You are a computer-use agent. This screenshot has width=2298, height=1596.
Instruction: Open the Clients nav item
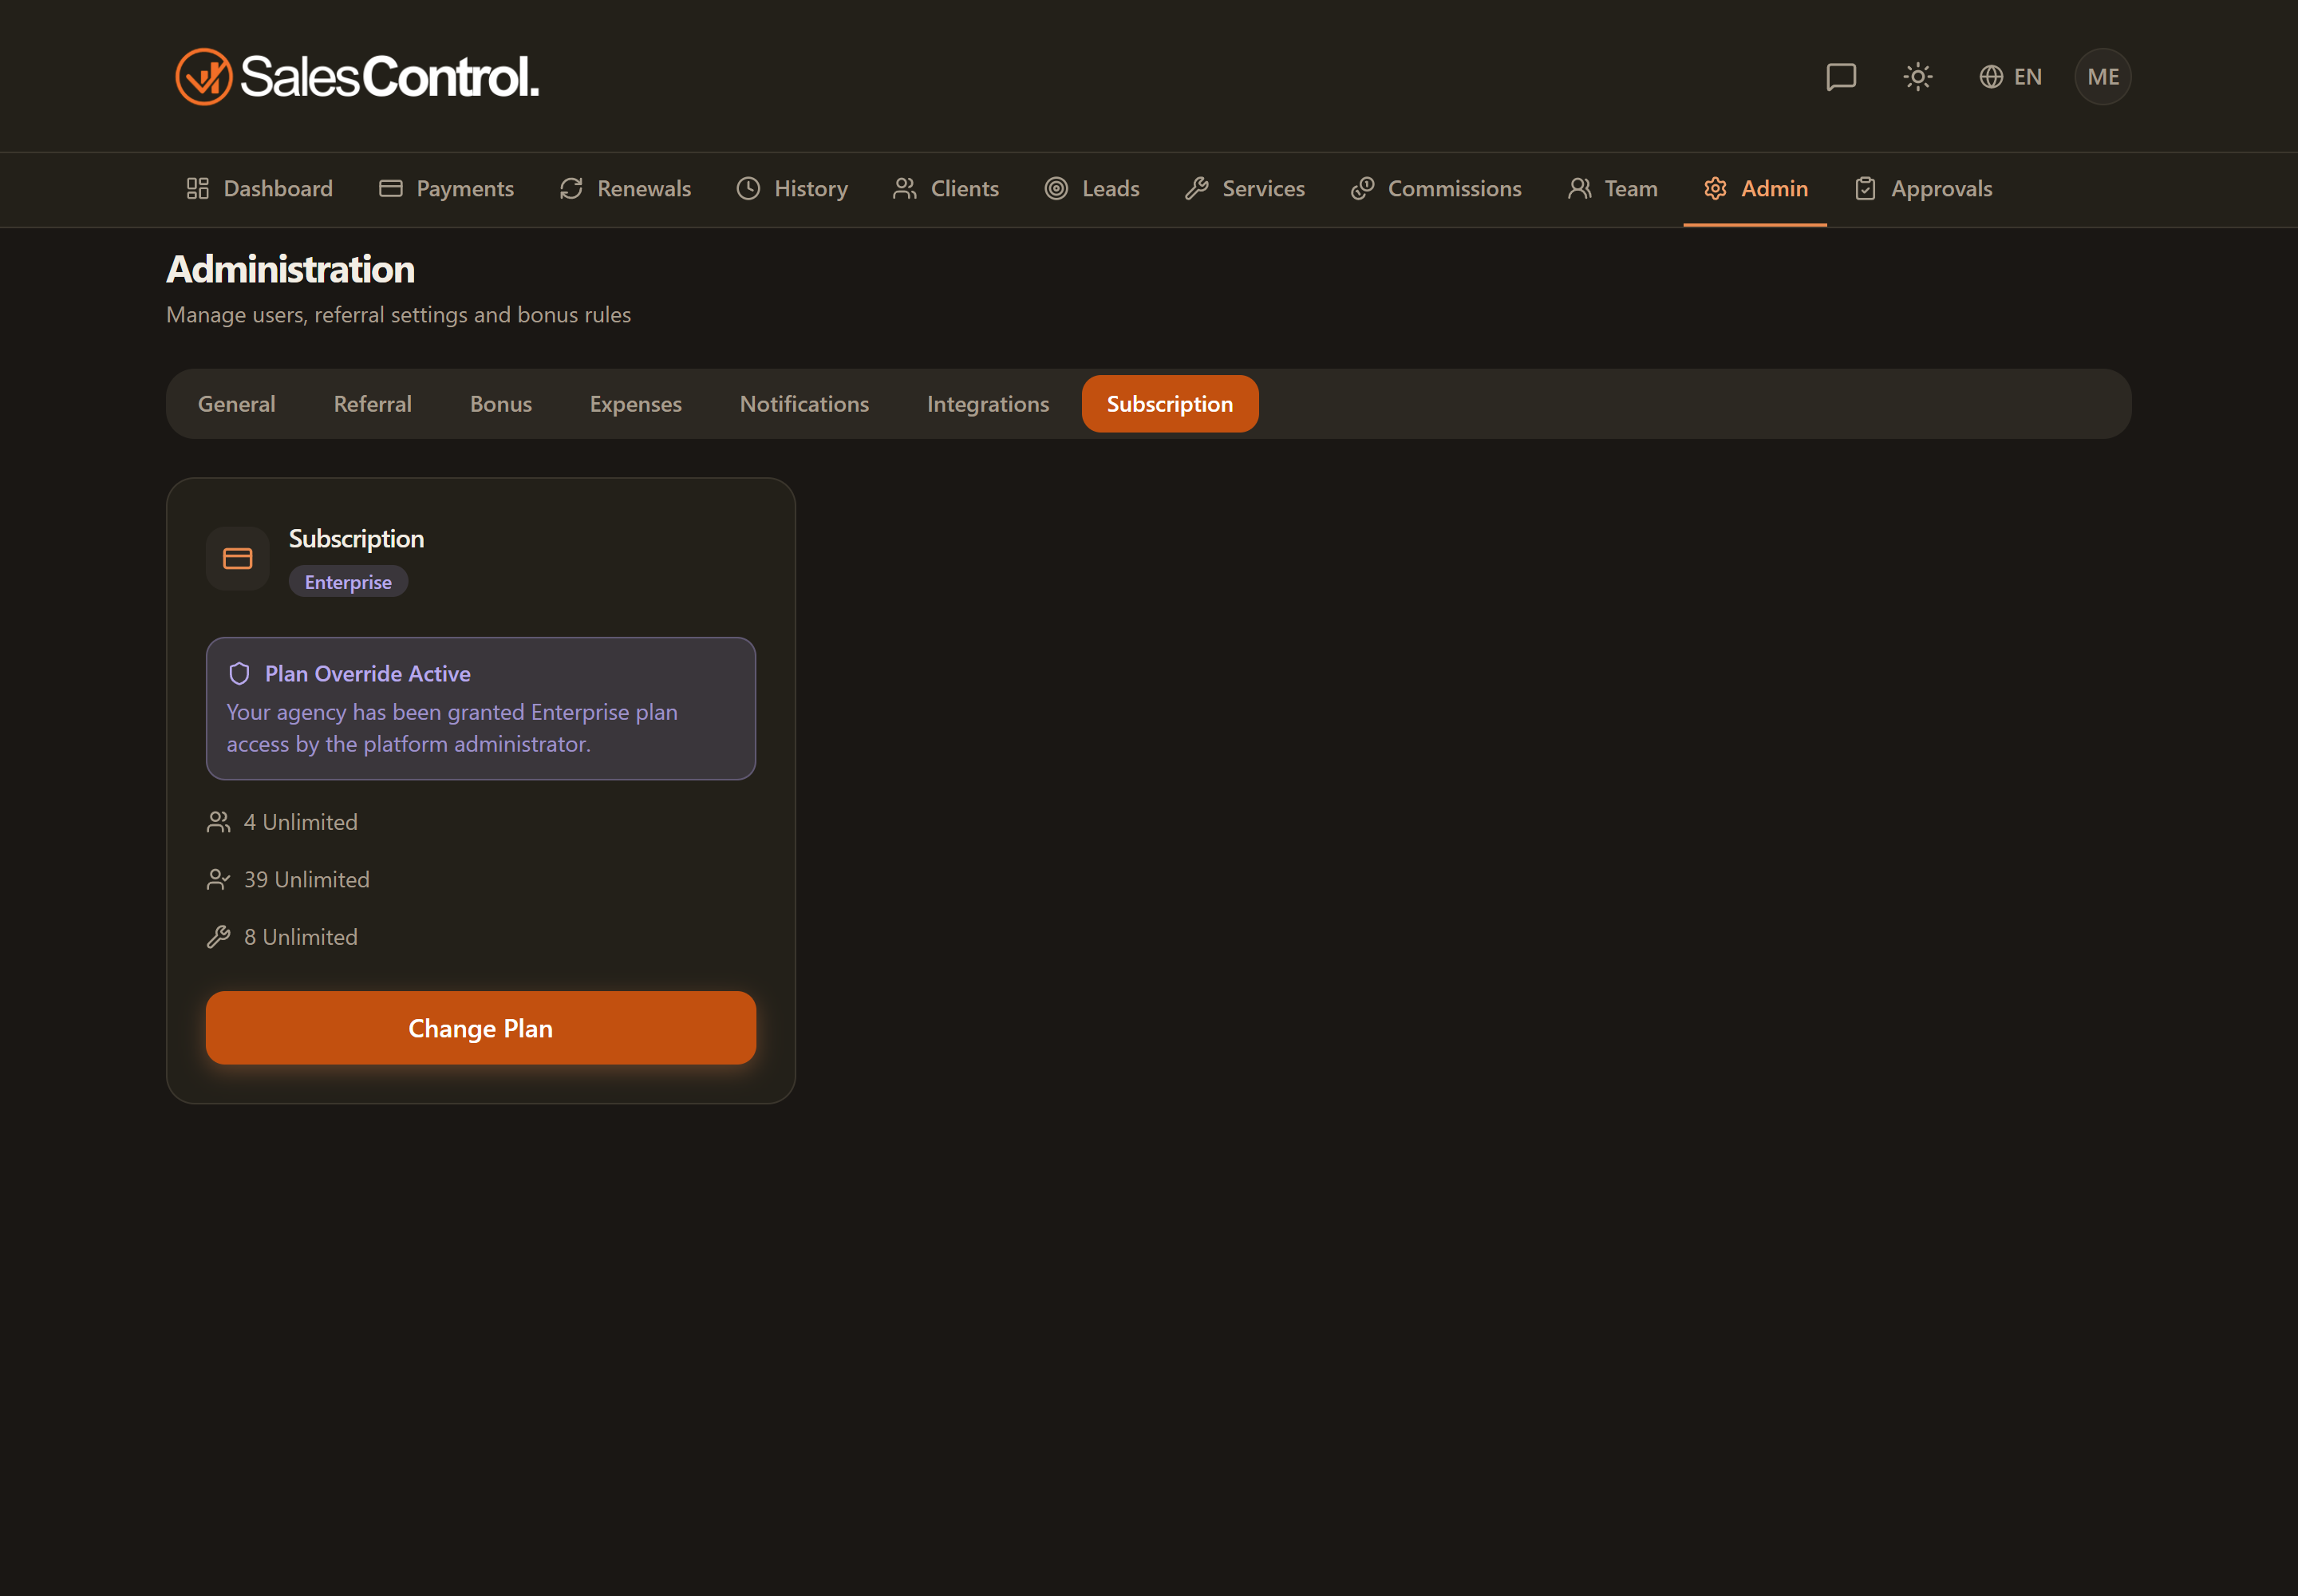(x=946, y=188)
